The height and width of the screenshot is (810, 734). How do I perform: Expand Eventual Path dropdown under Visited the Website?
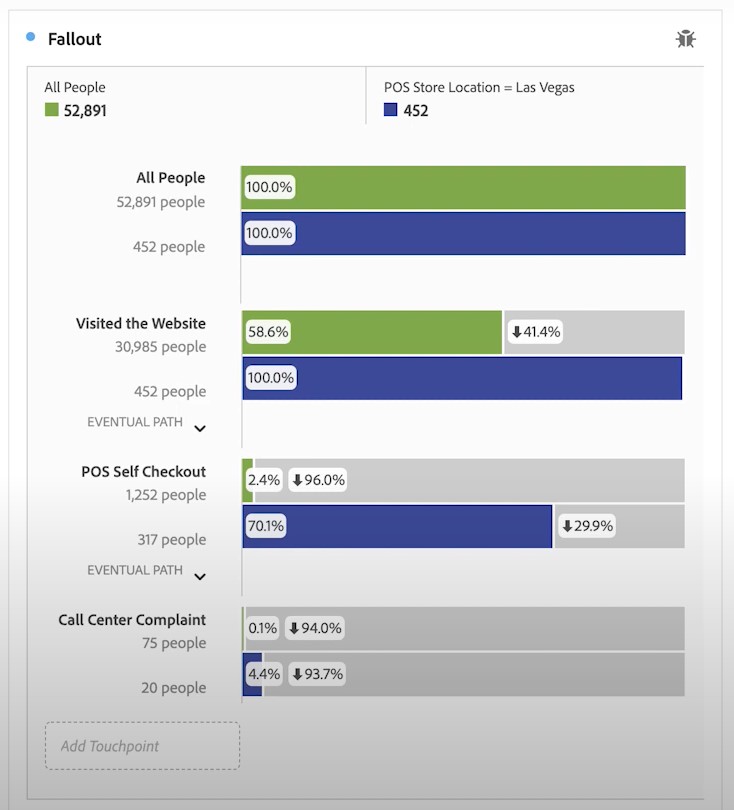(200, 428)
